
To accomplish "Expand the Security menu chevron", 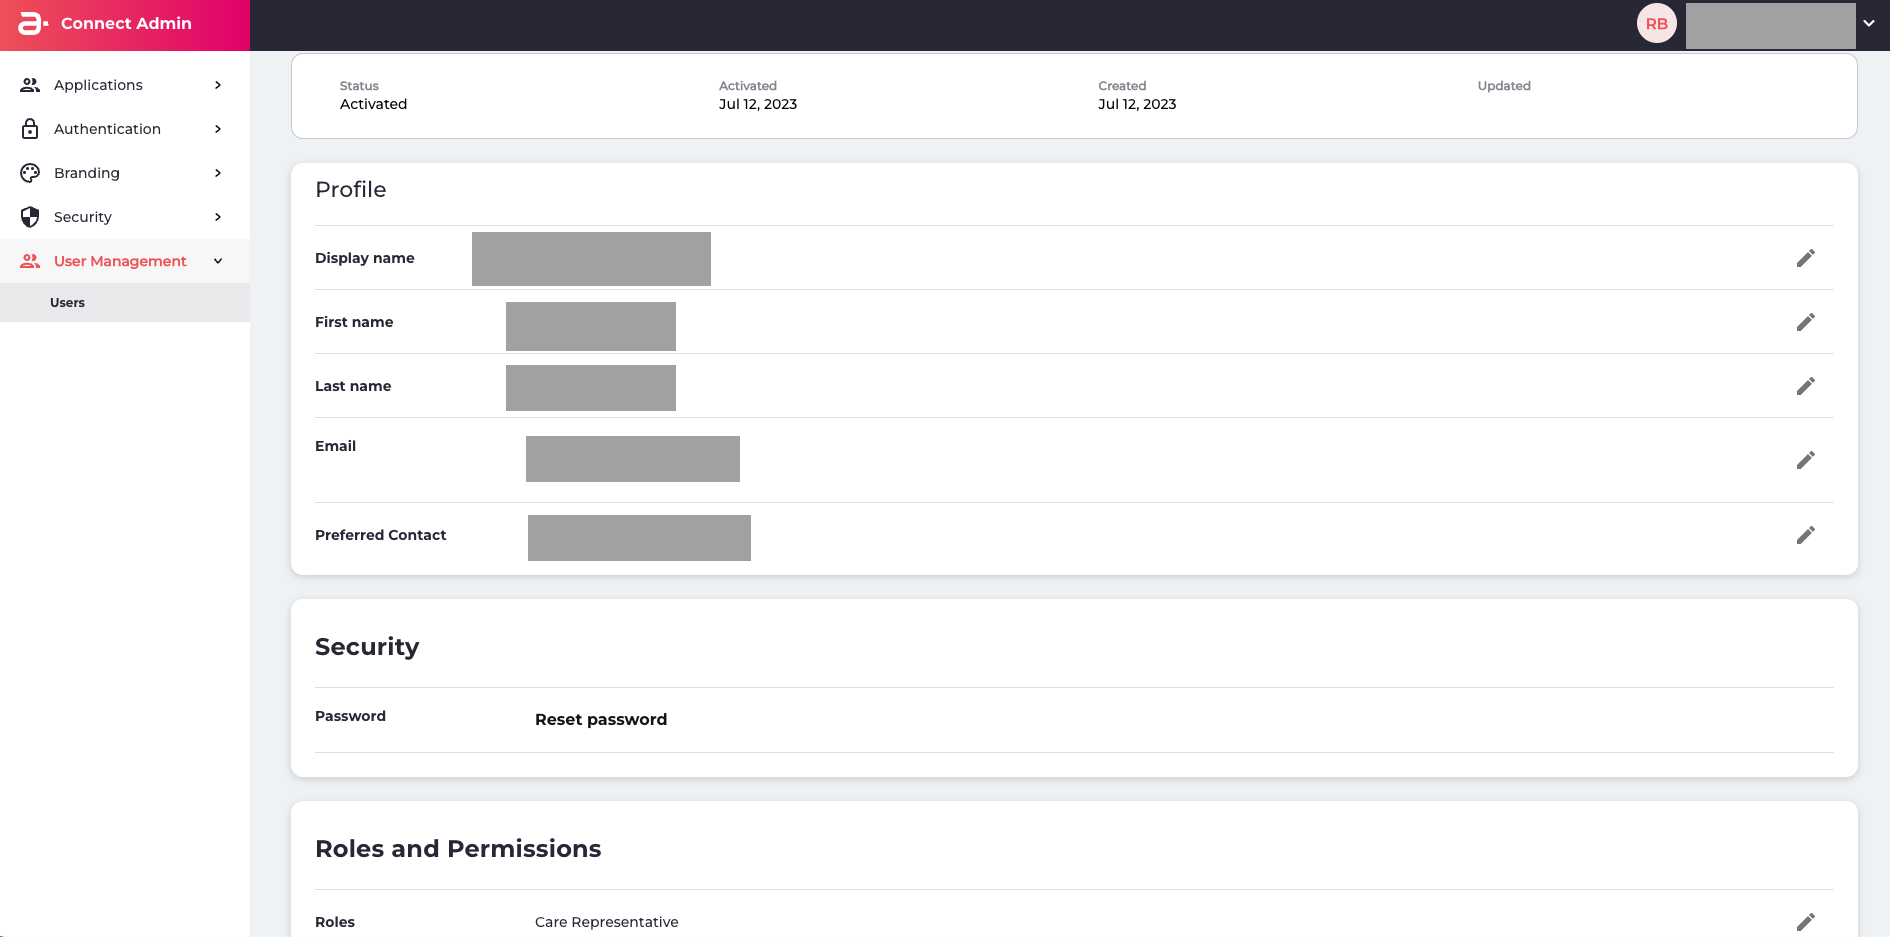I will 218,217.
